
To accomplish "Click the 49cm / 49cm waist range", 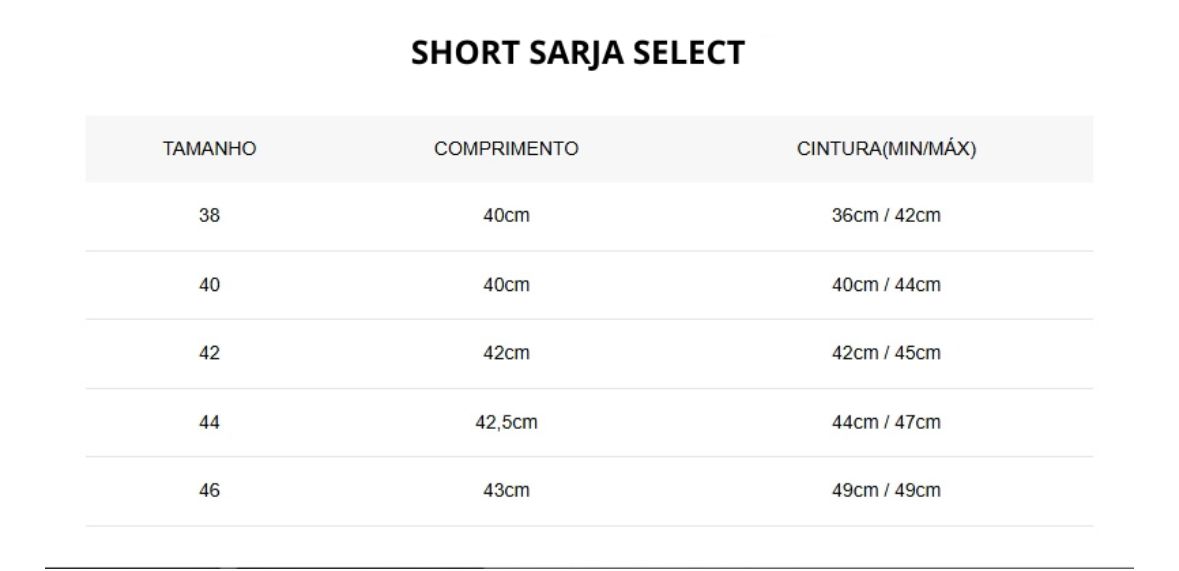I will (886, 491).
